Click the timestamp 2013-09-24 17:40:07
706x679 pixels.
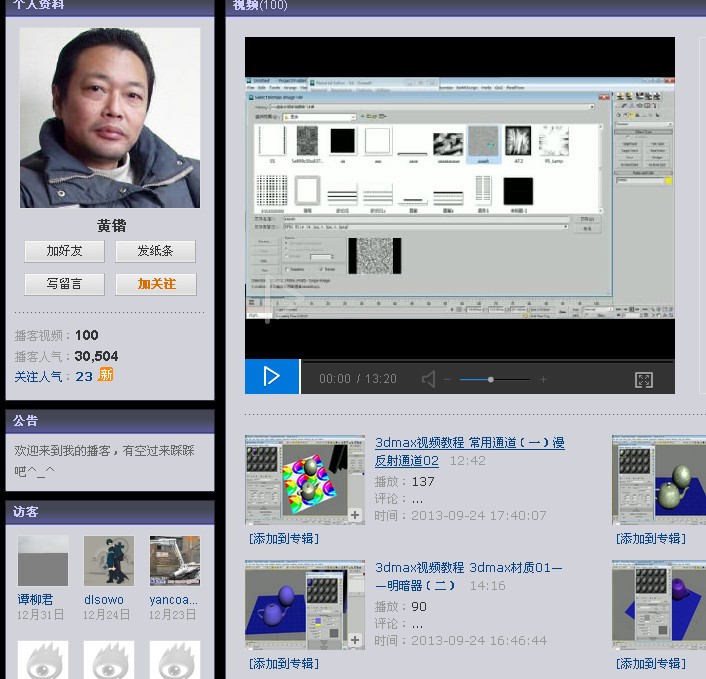pos(479,516)
